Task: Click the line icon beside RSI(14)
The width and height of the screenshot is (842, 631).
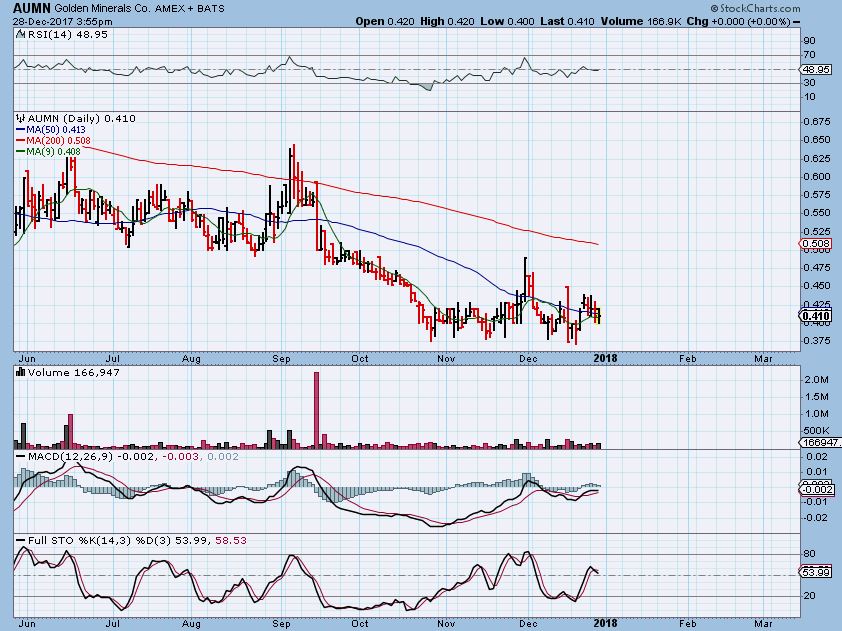Action: pos(19,34)
